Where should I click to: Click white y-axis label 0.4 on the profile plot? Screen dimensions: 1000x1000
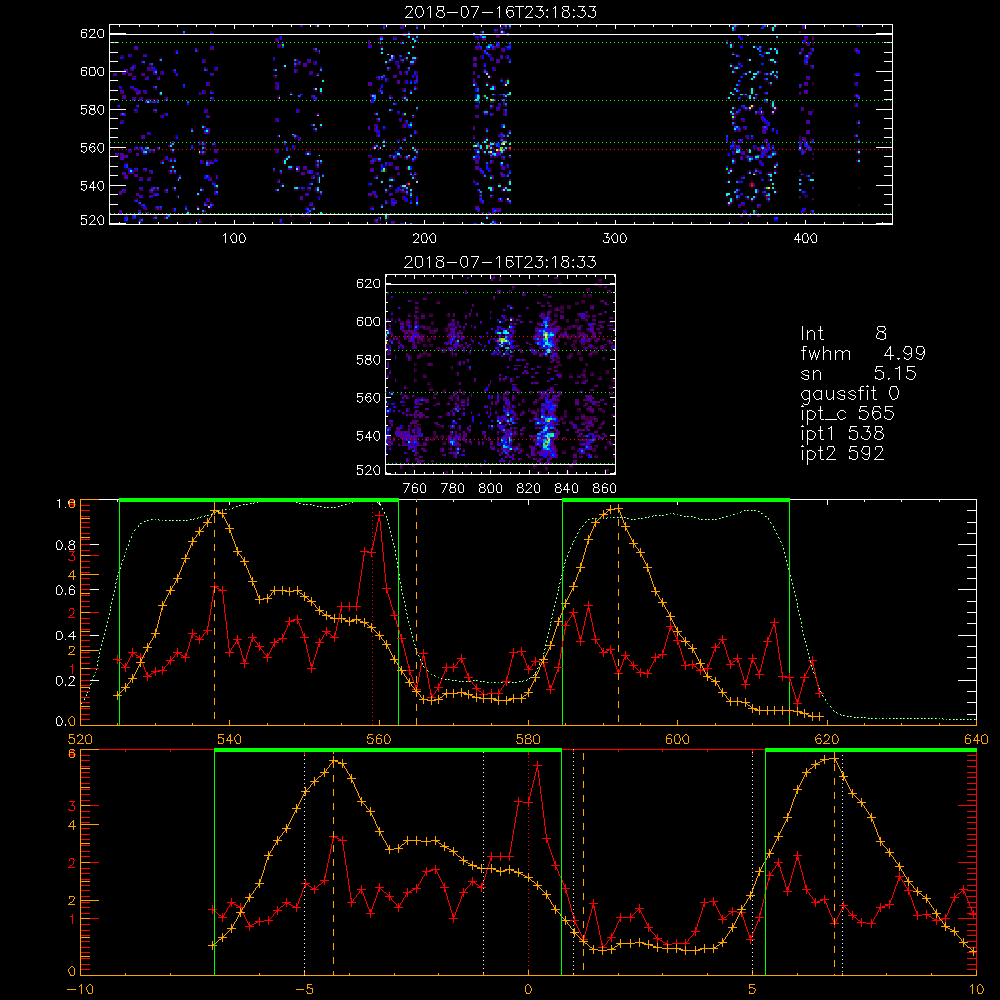click(x=65, y=636)
